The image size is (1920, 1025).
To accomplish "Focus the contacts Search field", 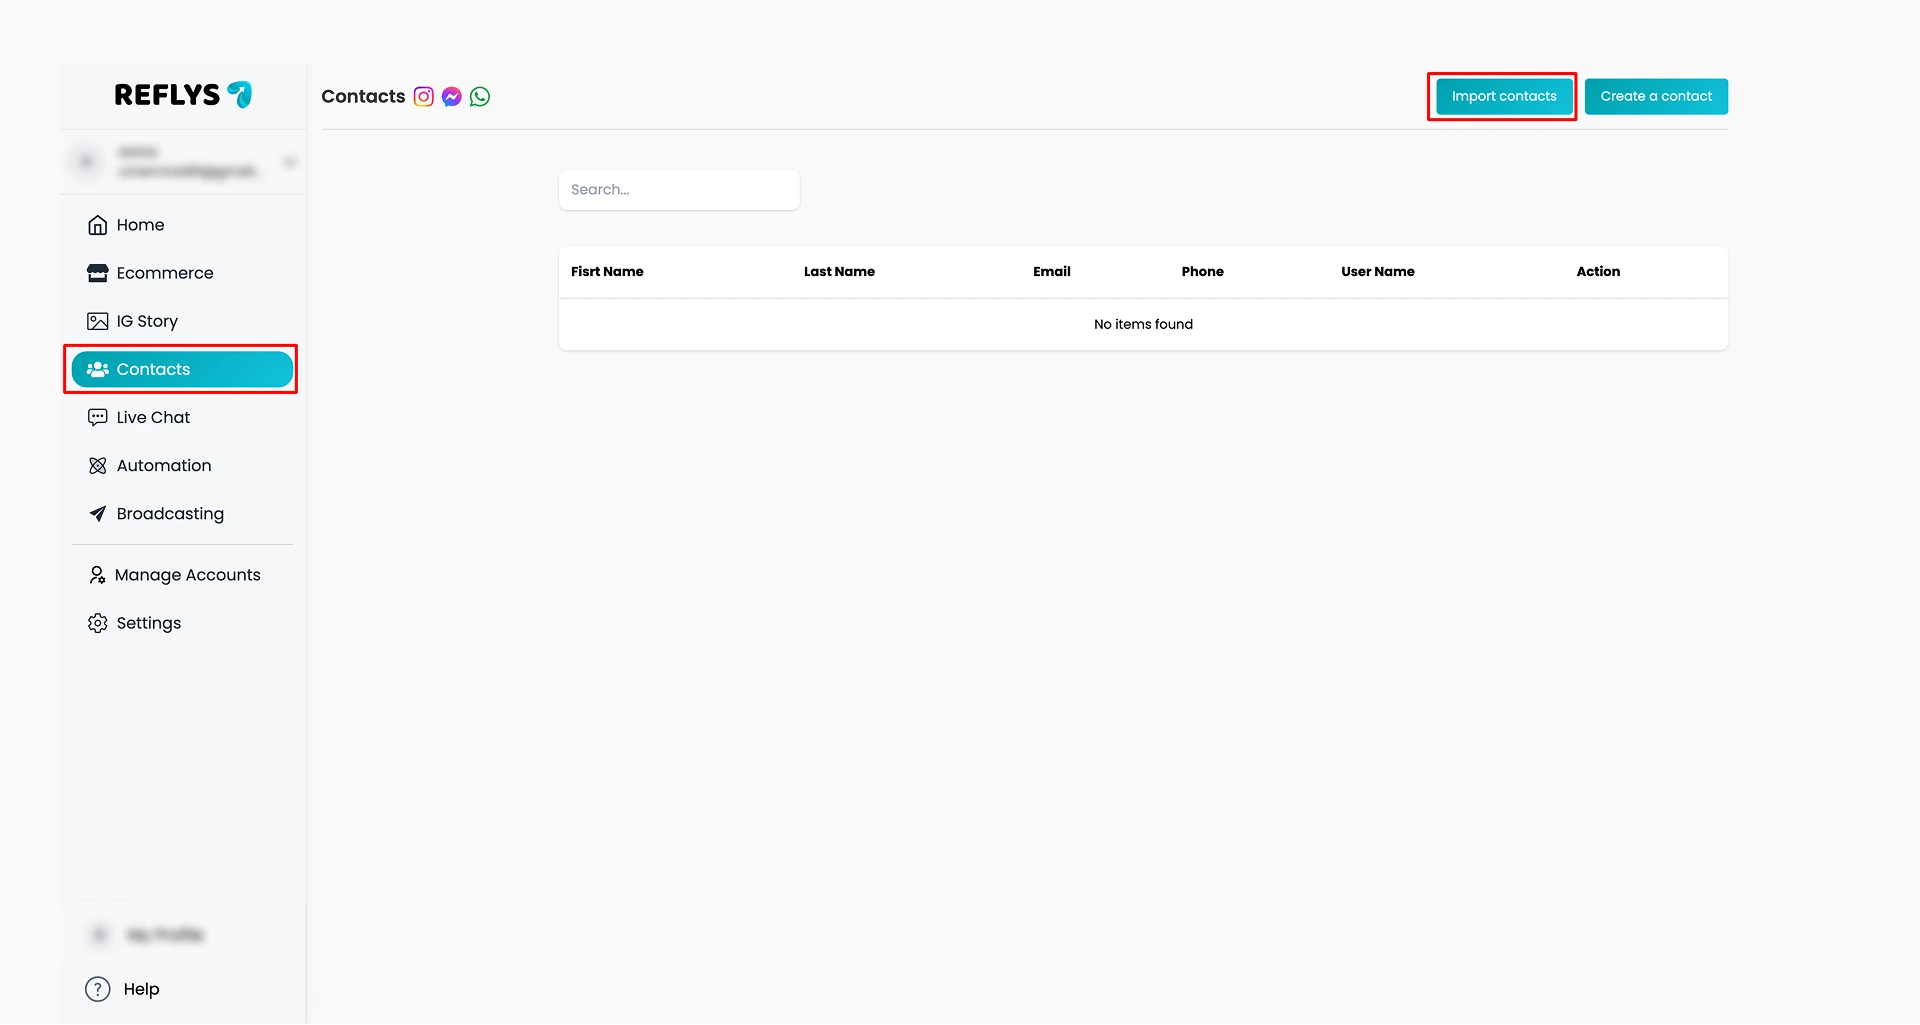I will (x=679, y=190).
